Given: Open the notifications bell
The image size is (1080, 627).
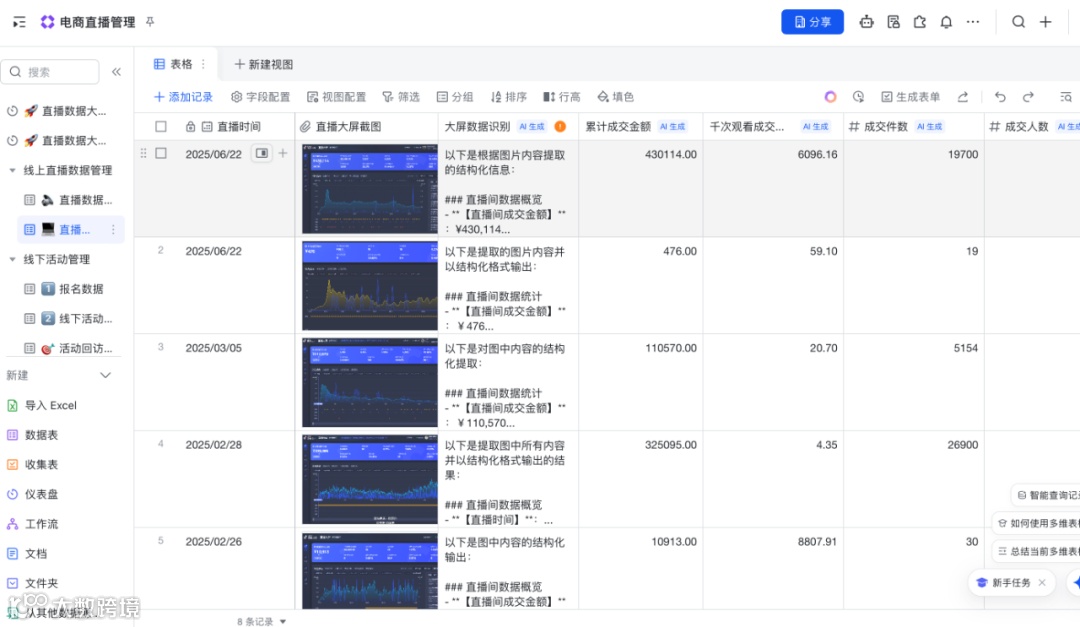Looking at the screenshot, I should (x=946, y=22).
